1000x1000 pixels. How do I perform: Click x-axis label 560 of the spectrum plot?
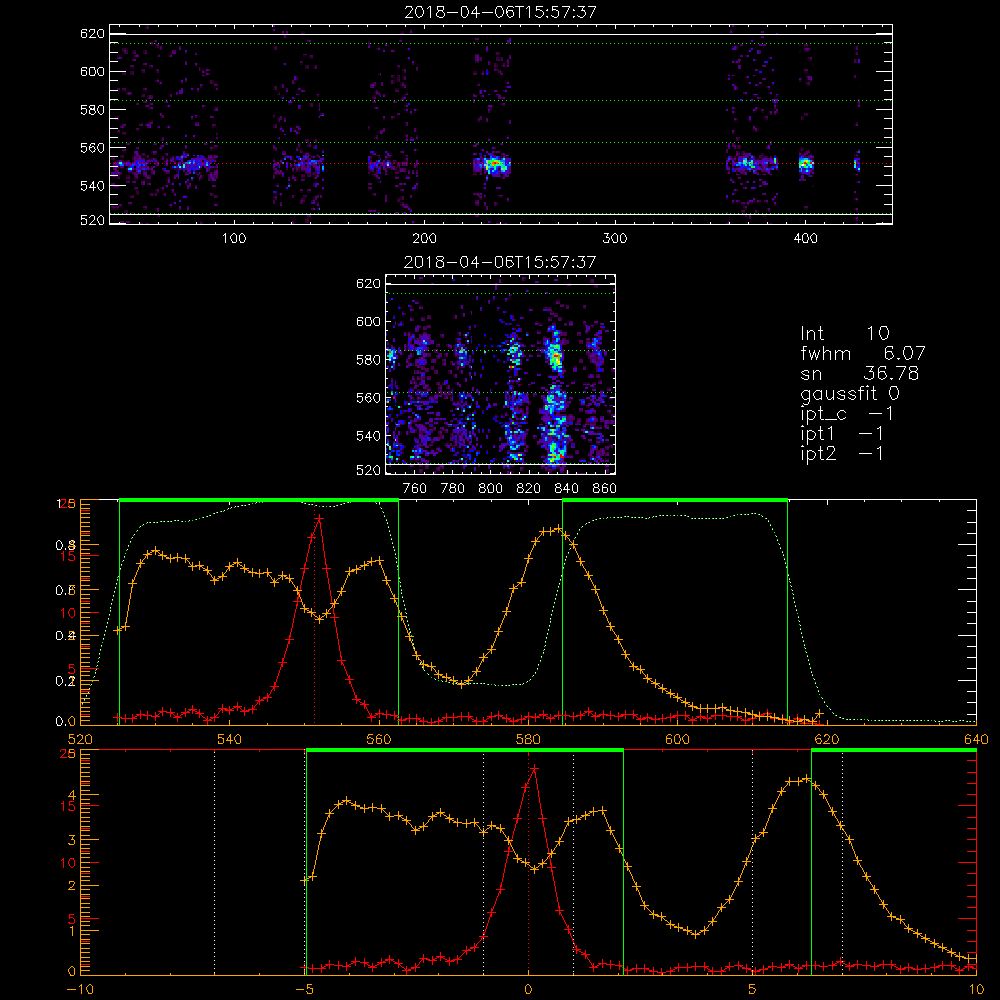point(379,740)
